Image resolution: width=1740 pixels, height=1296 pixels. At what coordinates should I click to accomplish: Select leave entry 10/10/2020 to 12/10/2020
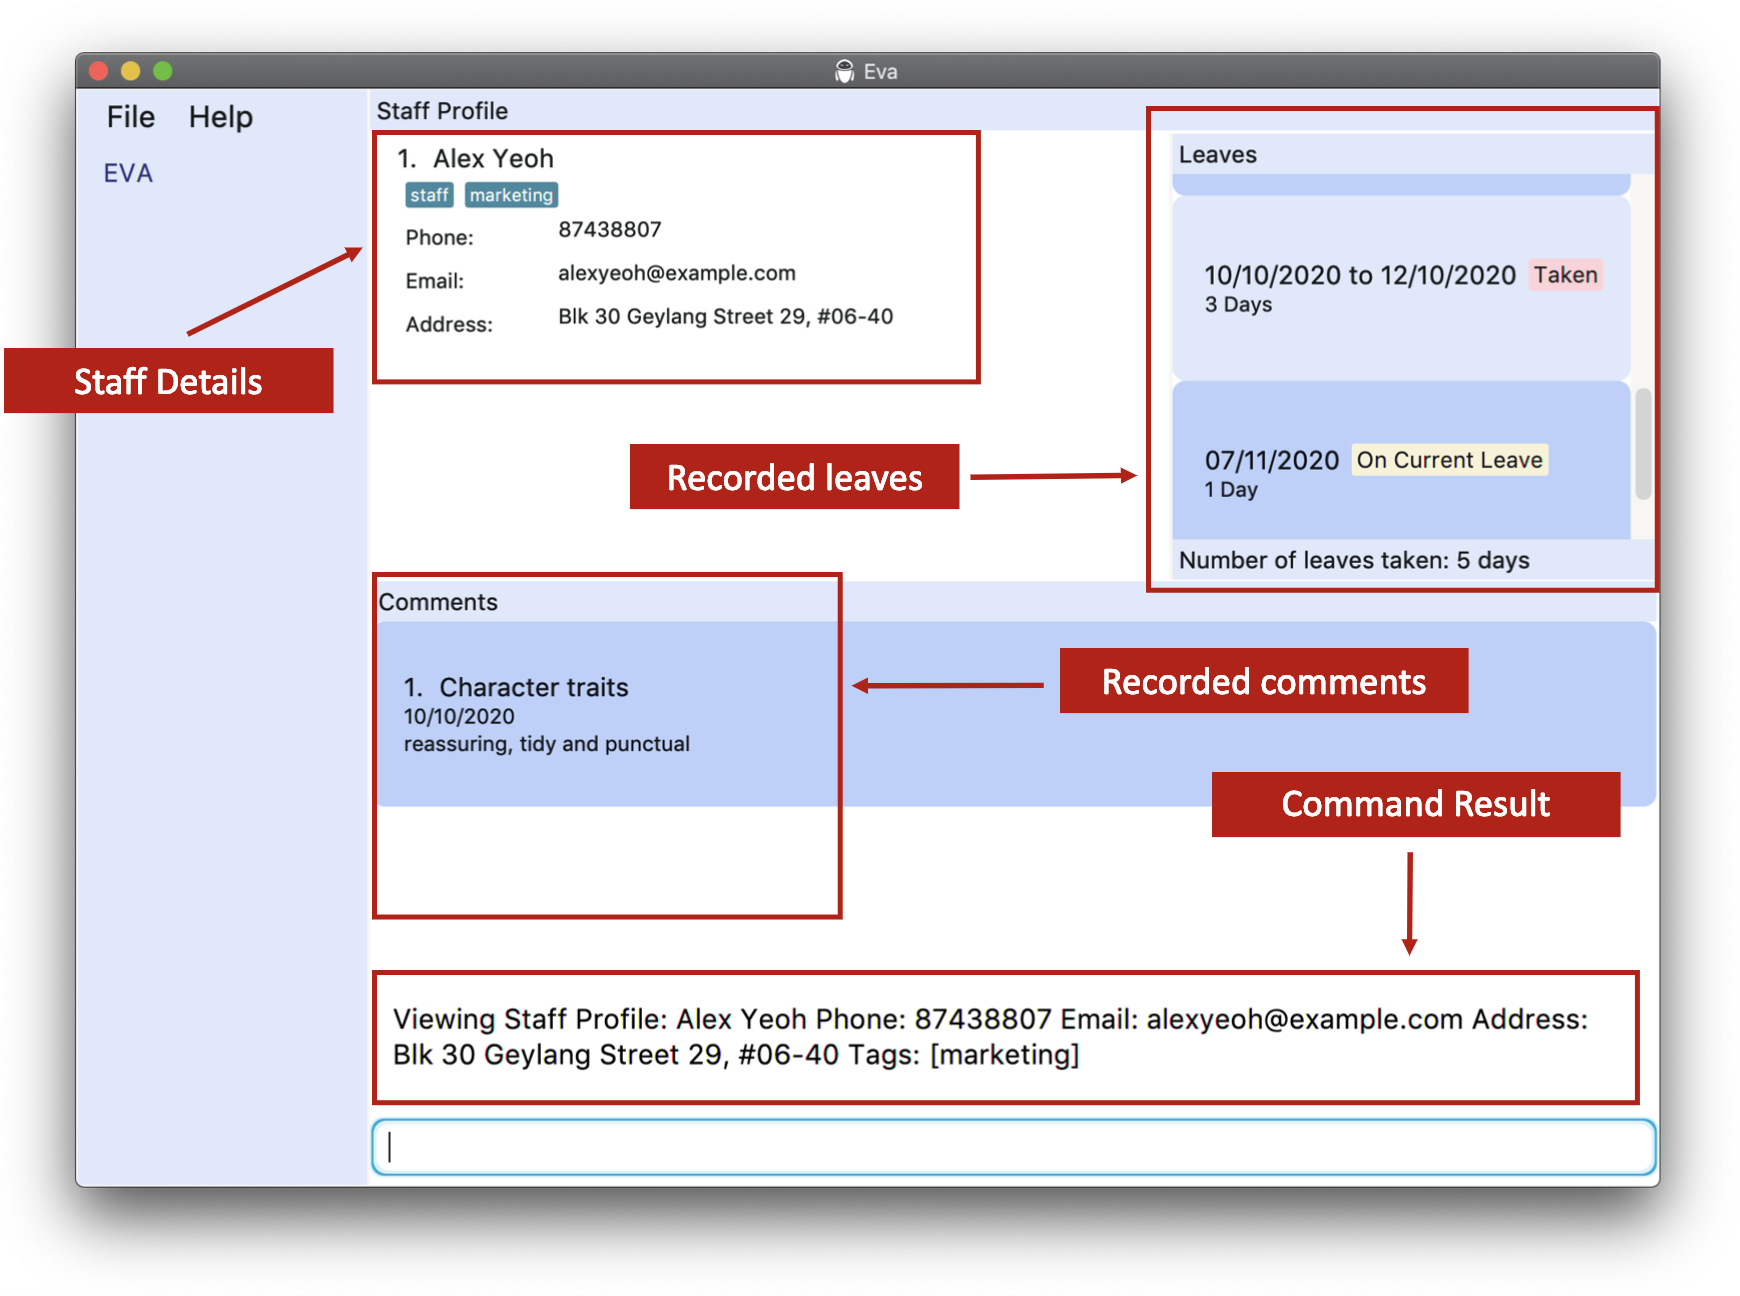coord(1401,288)
